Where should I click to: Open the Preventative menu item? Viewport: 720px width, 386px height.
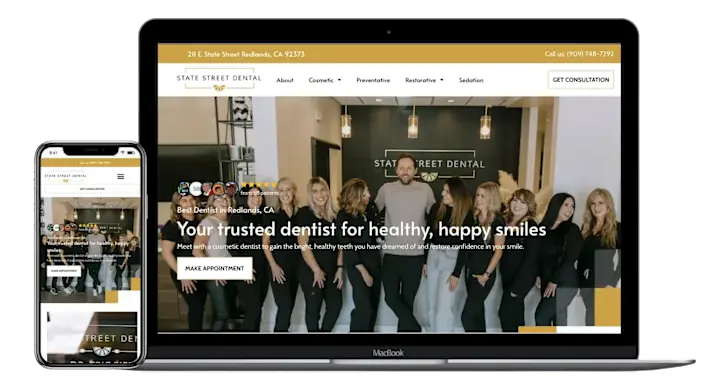(373, 80)
